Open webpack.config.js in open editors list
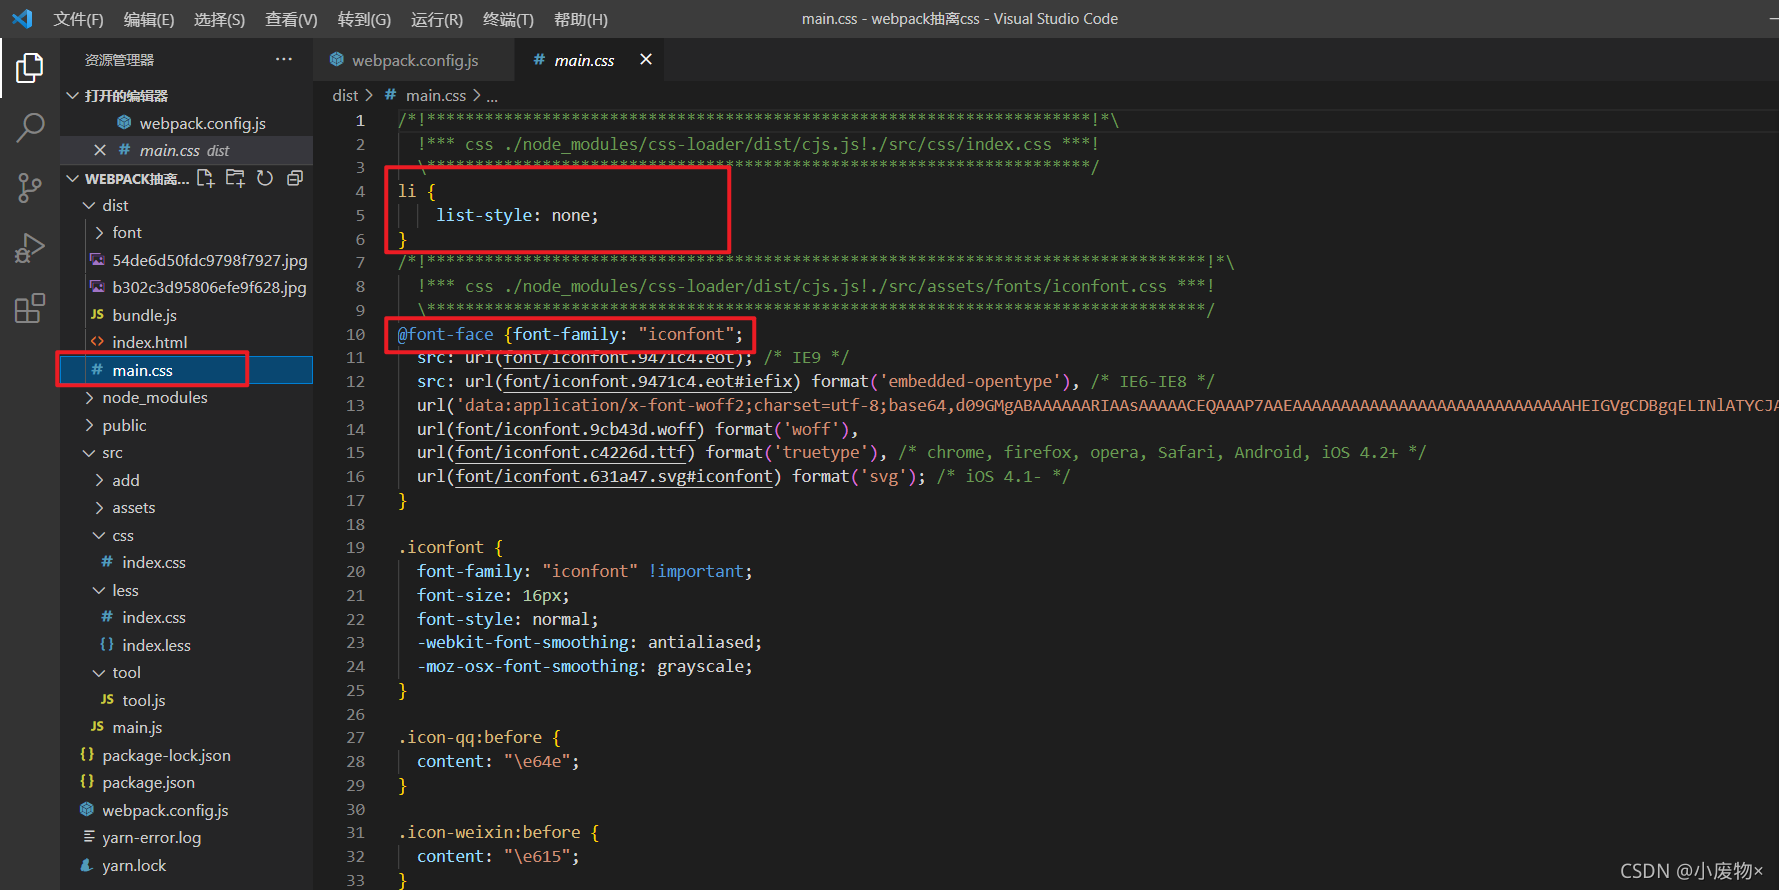Viewport: 1779px width, 890px height. pyautogui.click(x=186, y=123)
